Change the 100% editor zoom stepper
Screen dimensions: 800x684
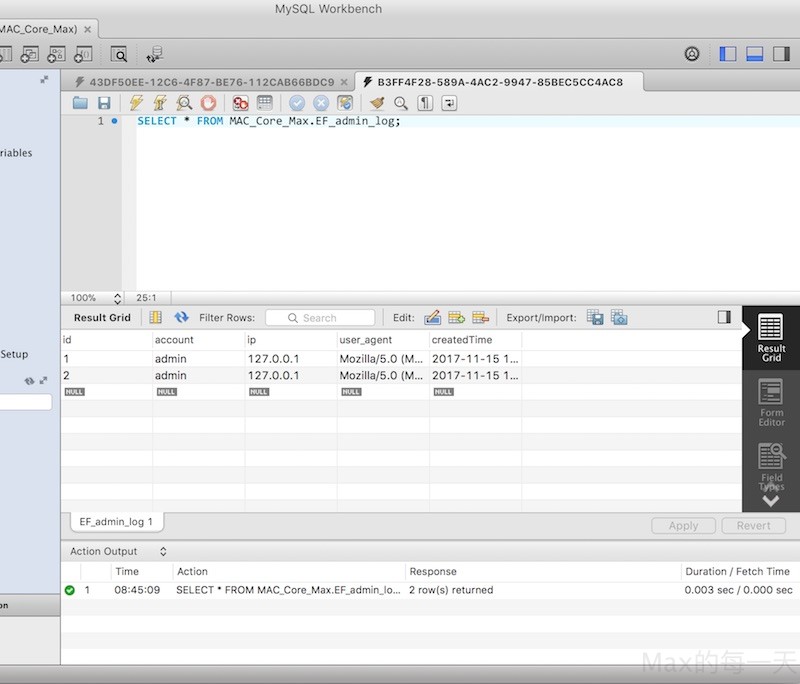(x=117, y=298)
